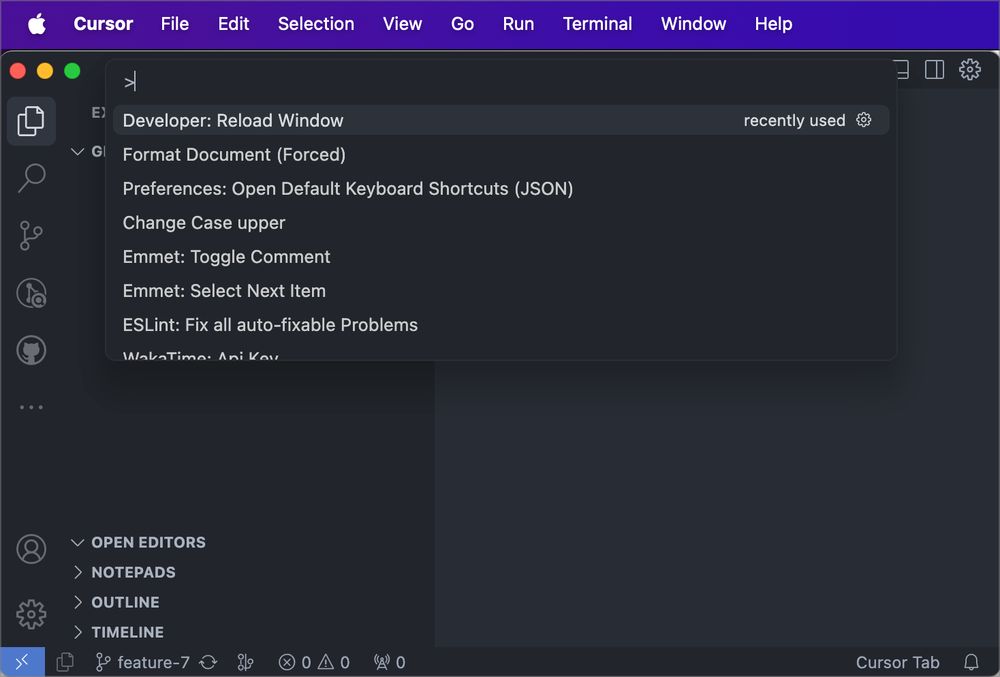Run Developer: Reload Window command
Image resolution: width=1000 pixels, height=677 pixels.
[x=501, y=120]
